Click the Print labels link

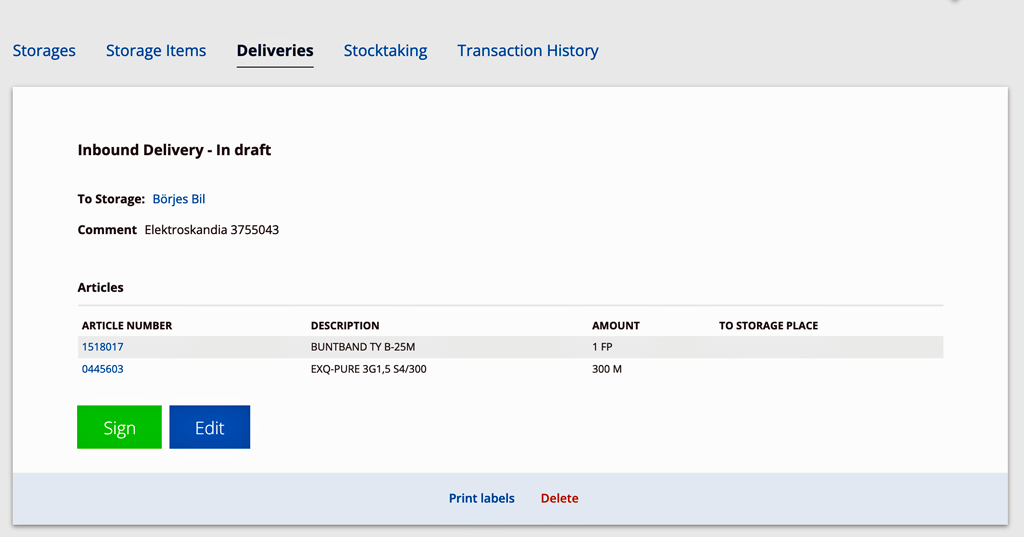[x=481, y=498]
